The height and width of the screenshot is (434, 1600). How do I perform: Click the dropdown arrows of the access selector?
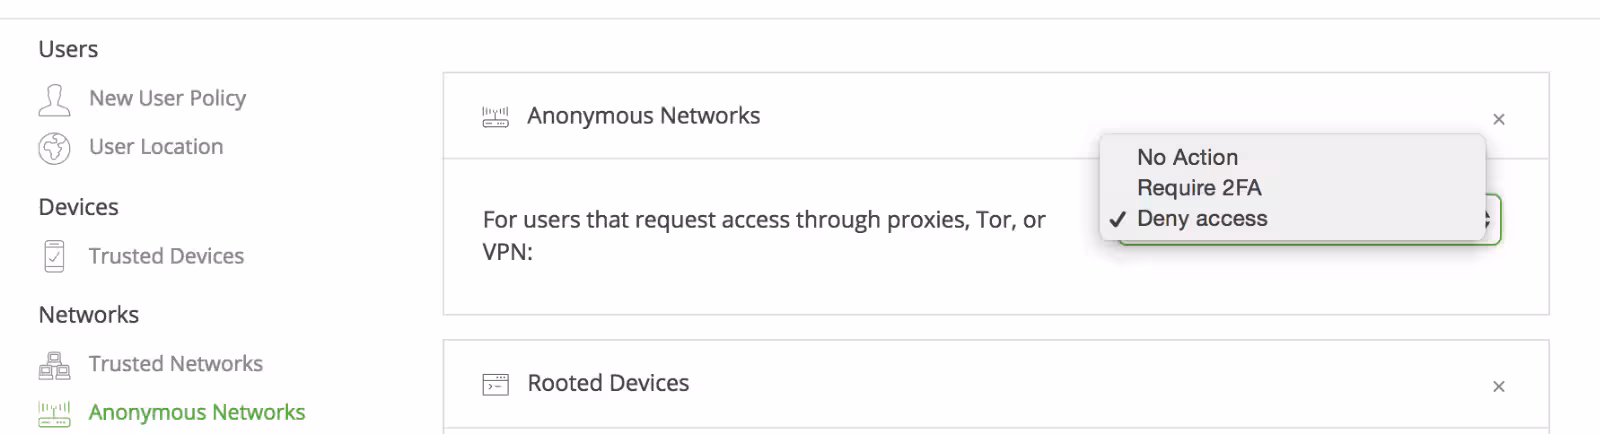[1489, 219]
